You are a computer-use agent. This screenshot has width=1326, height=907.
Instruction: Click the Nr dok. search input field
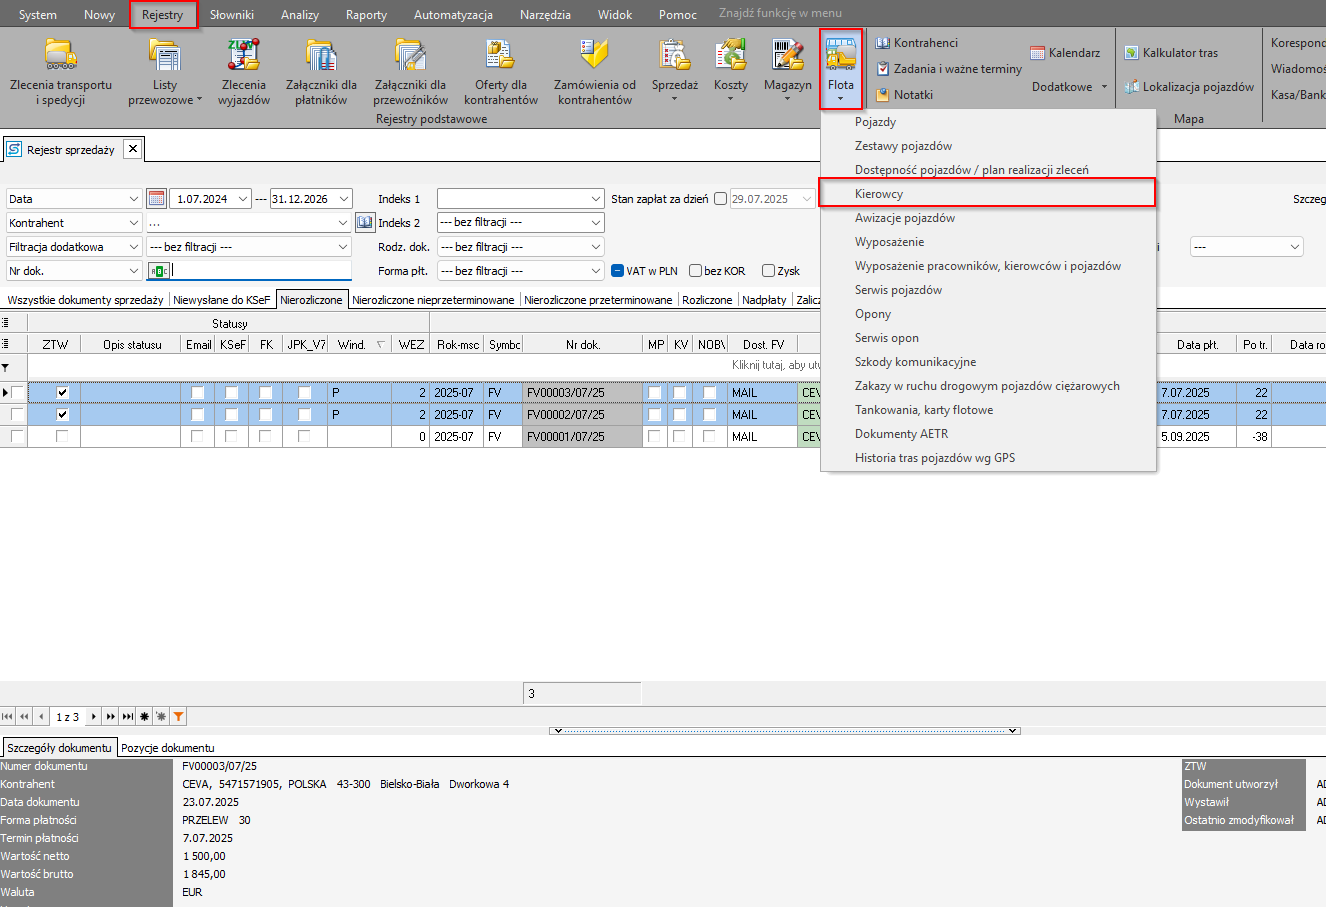(x=260, y=271)
